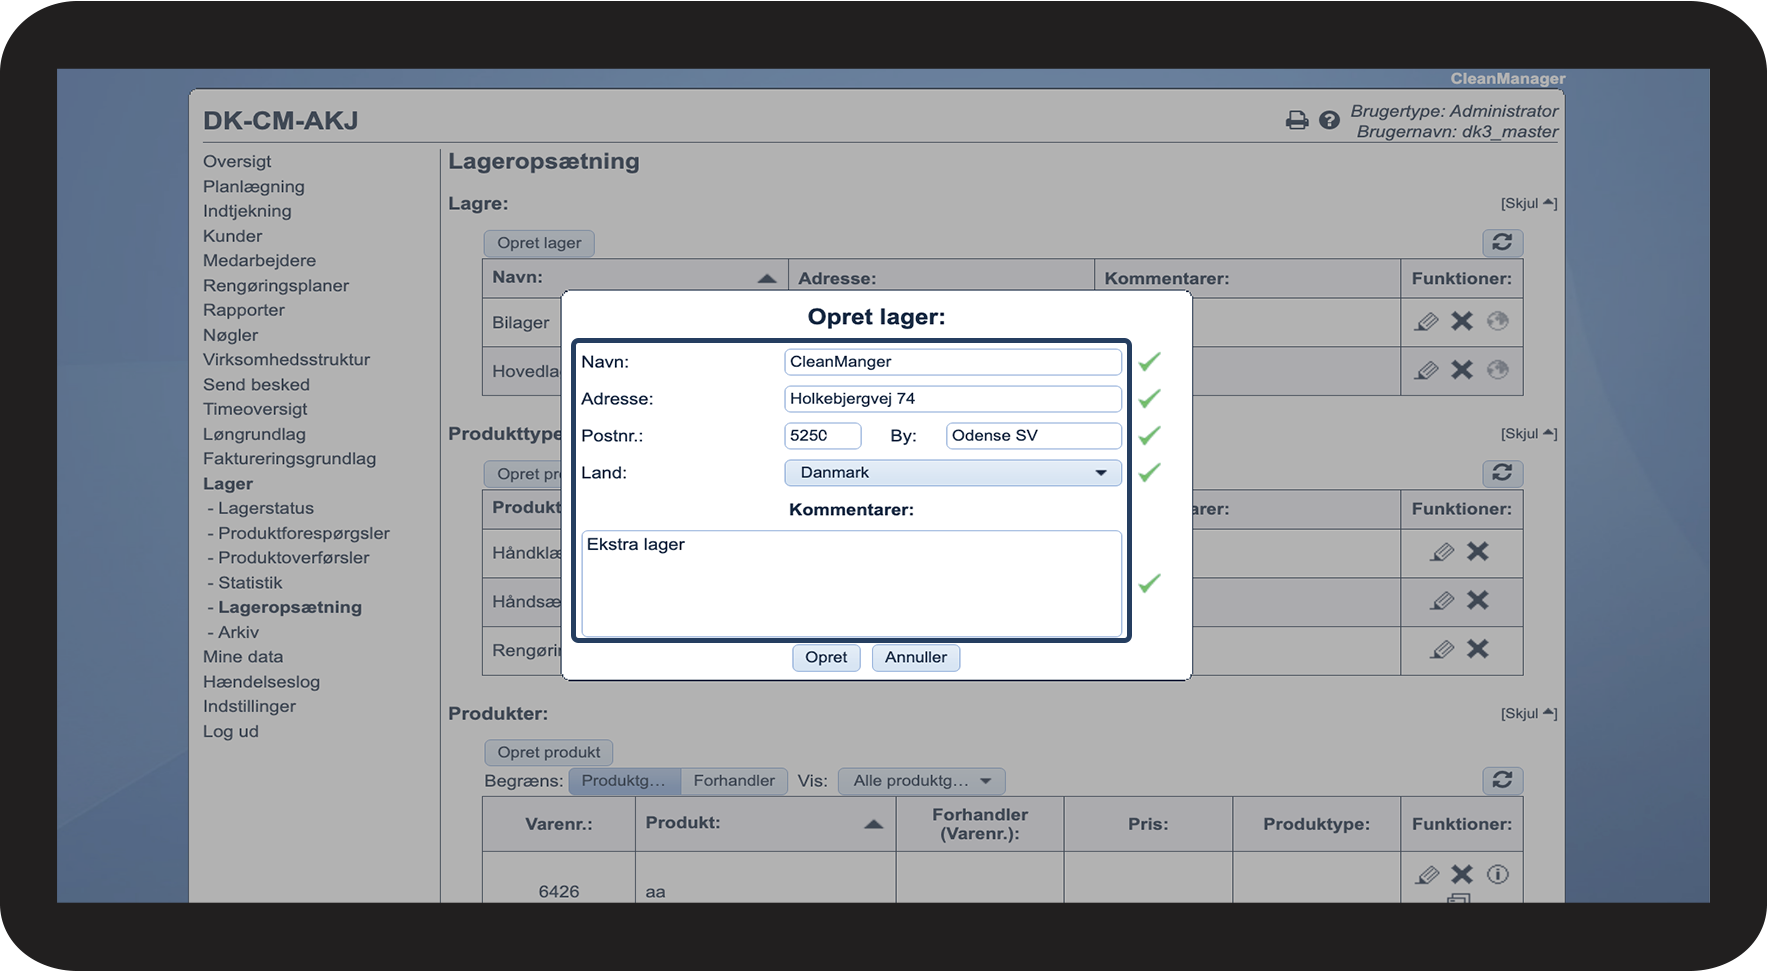Delete the Bilager warehouse row
The height and width of the screenshot is (971, 1767).
(1462, 321)
